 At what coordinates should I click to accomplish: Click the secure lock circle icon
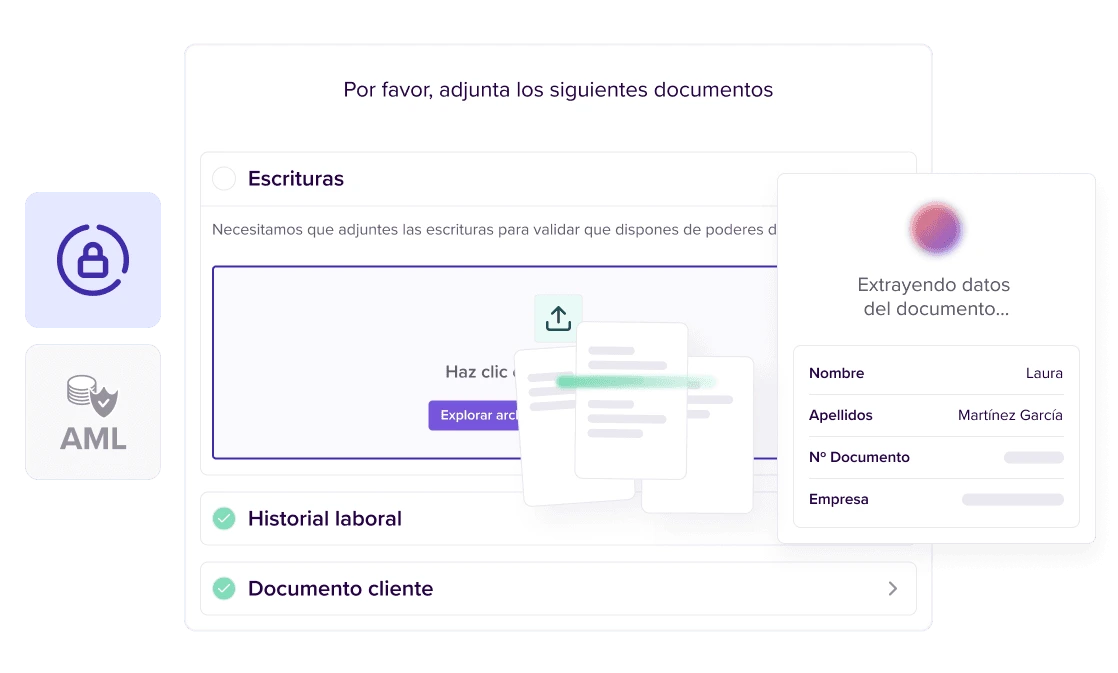click(x=93, y=260)
